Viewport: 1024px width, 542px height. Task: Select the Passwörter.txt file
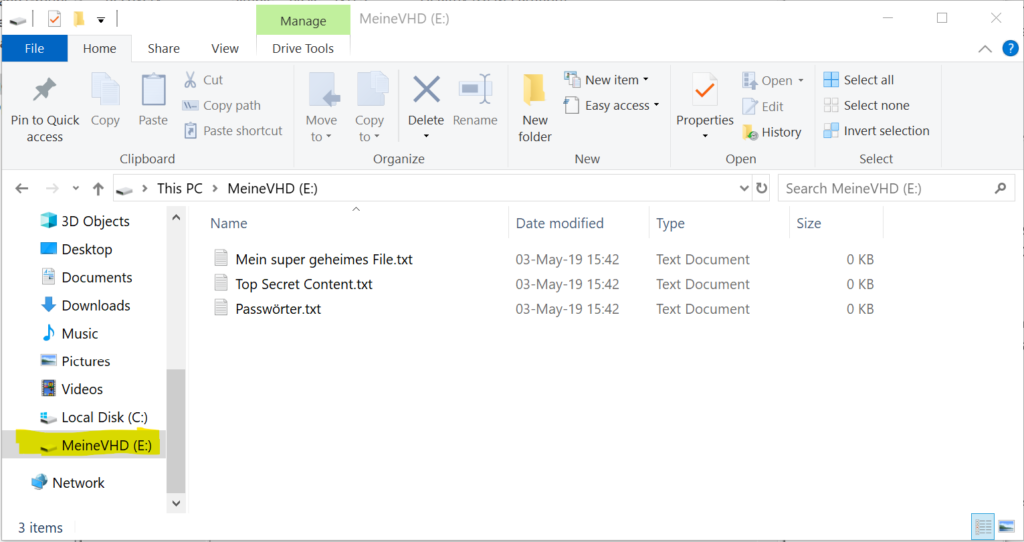point(278,309)
